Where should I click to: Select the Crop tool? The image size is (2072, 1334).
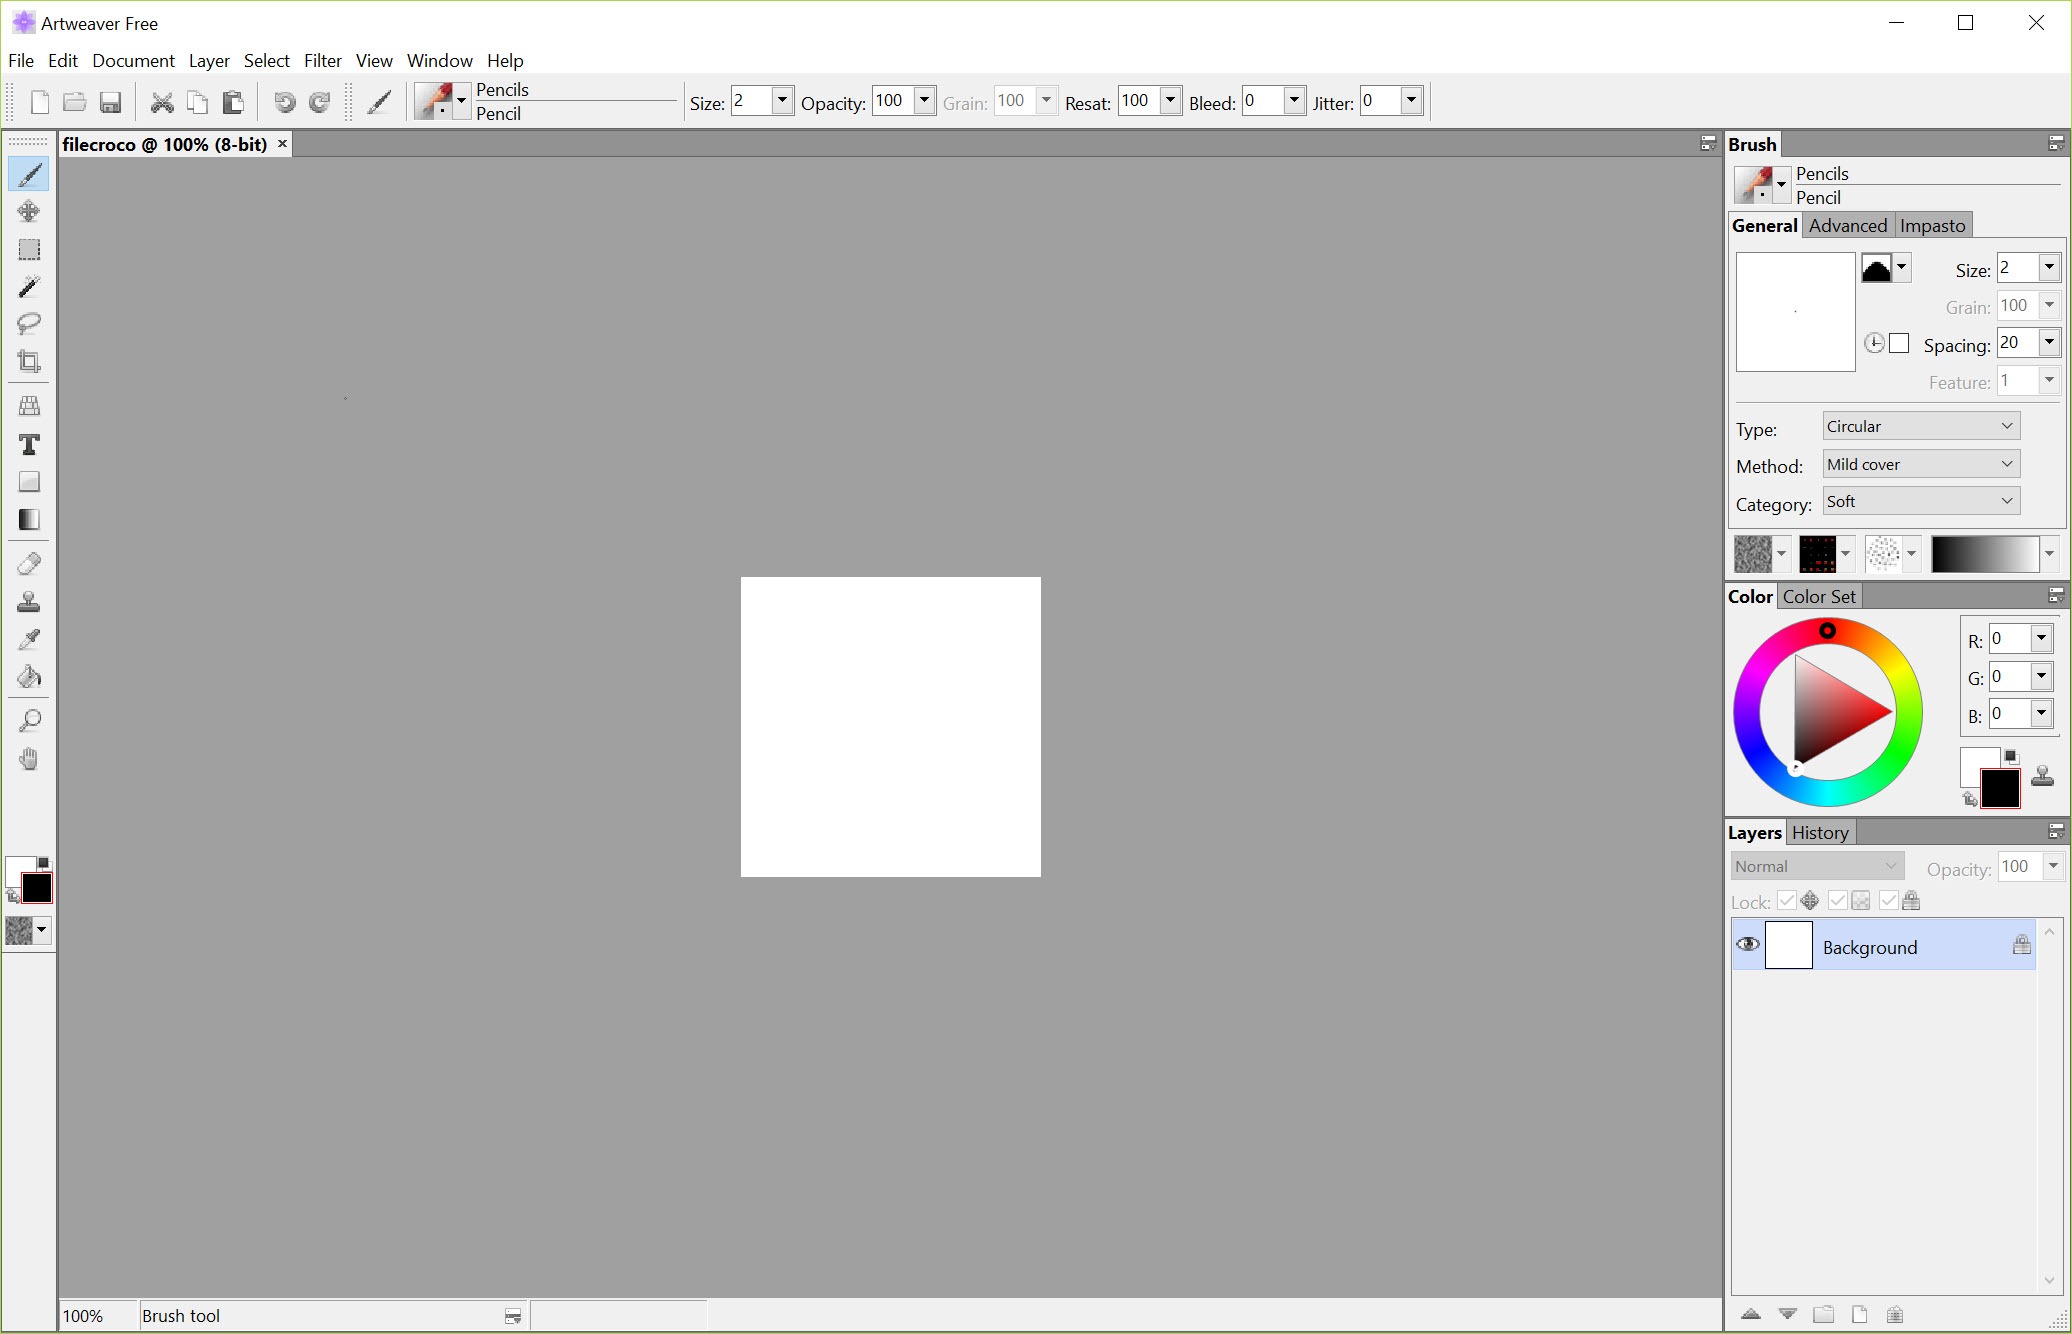pyautogui.click(x=29, y=361)
